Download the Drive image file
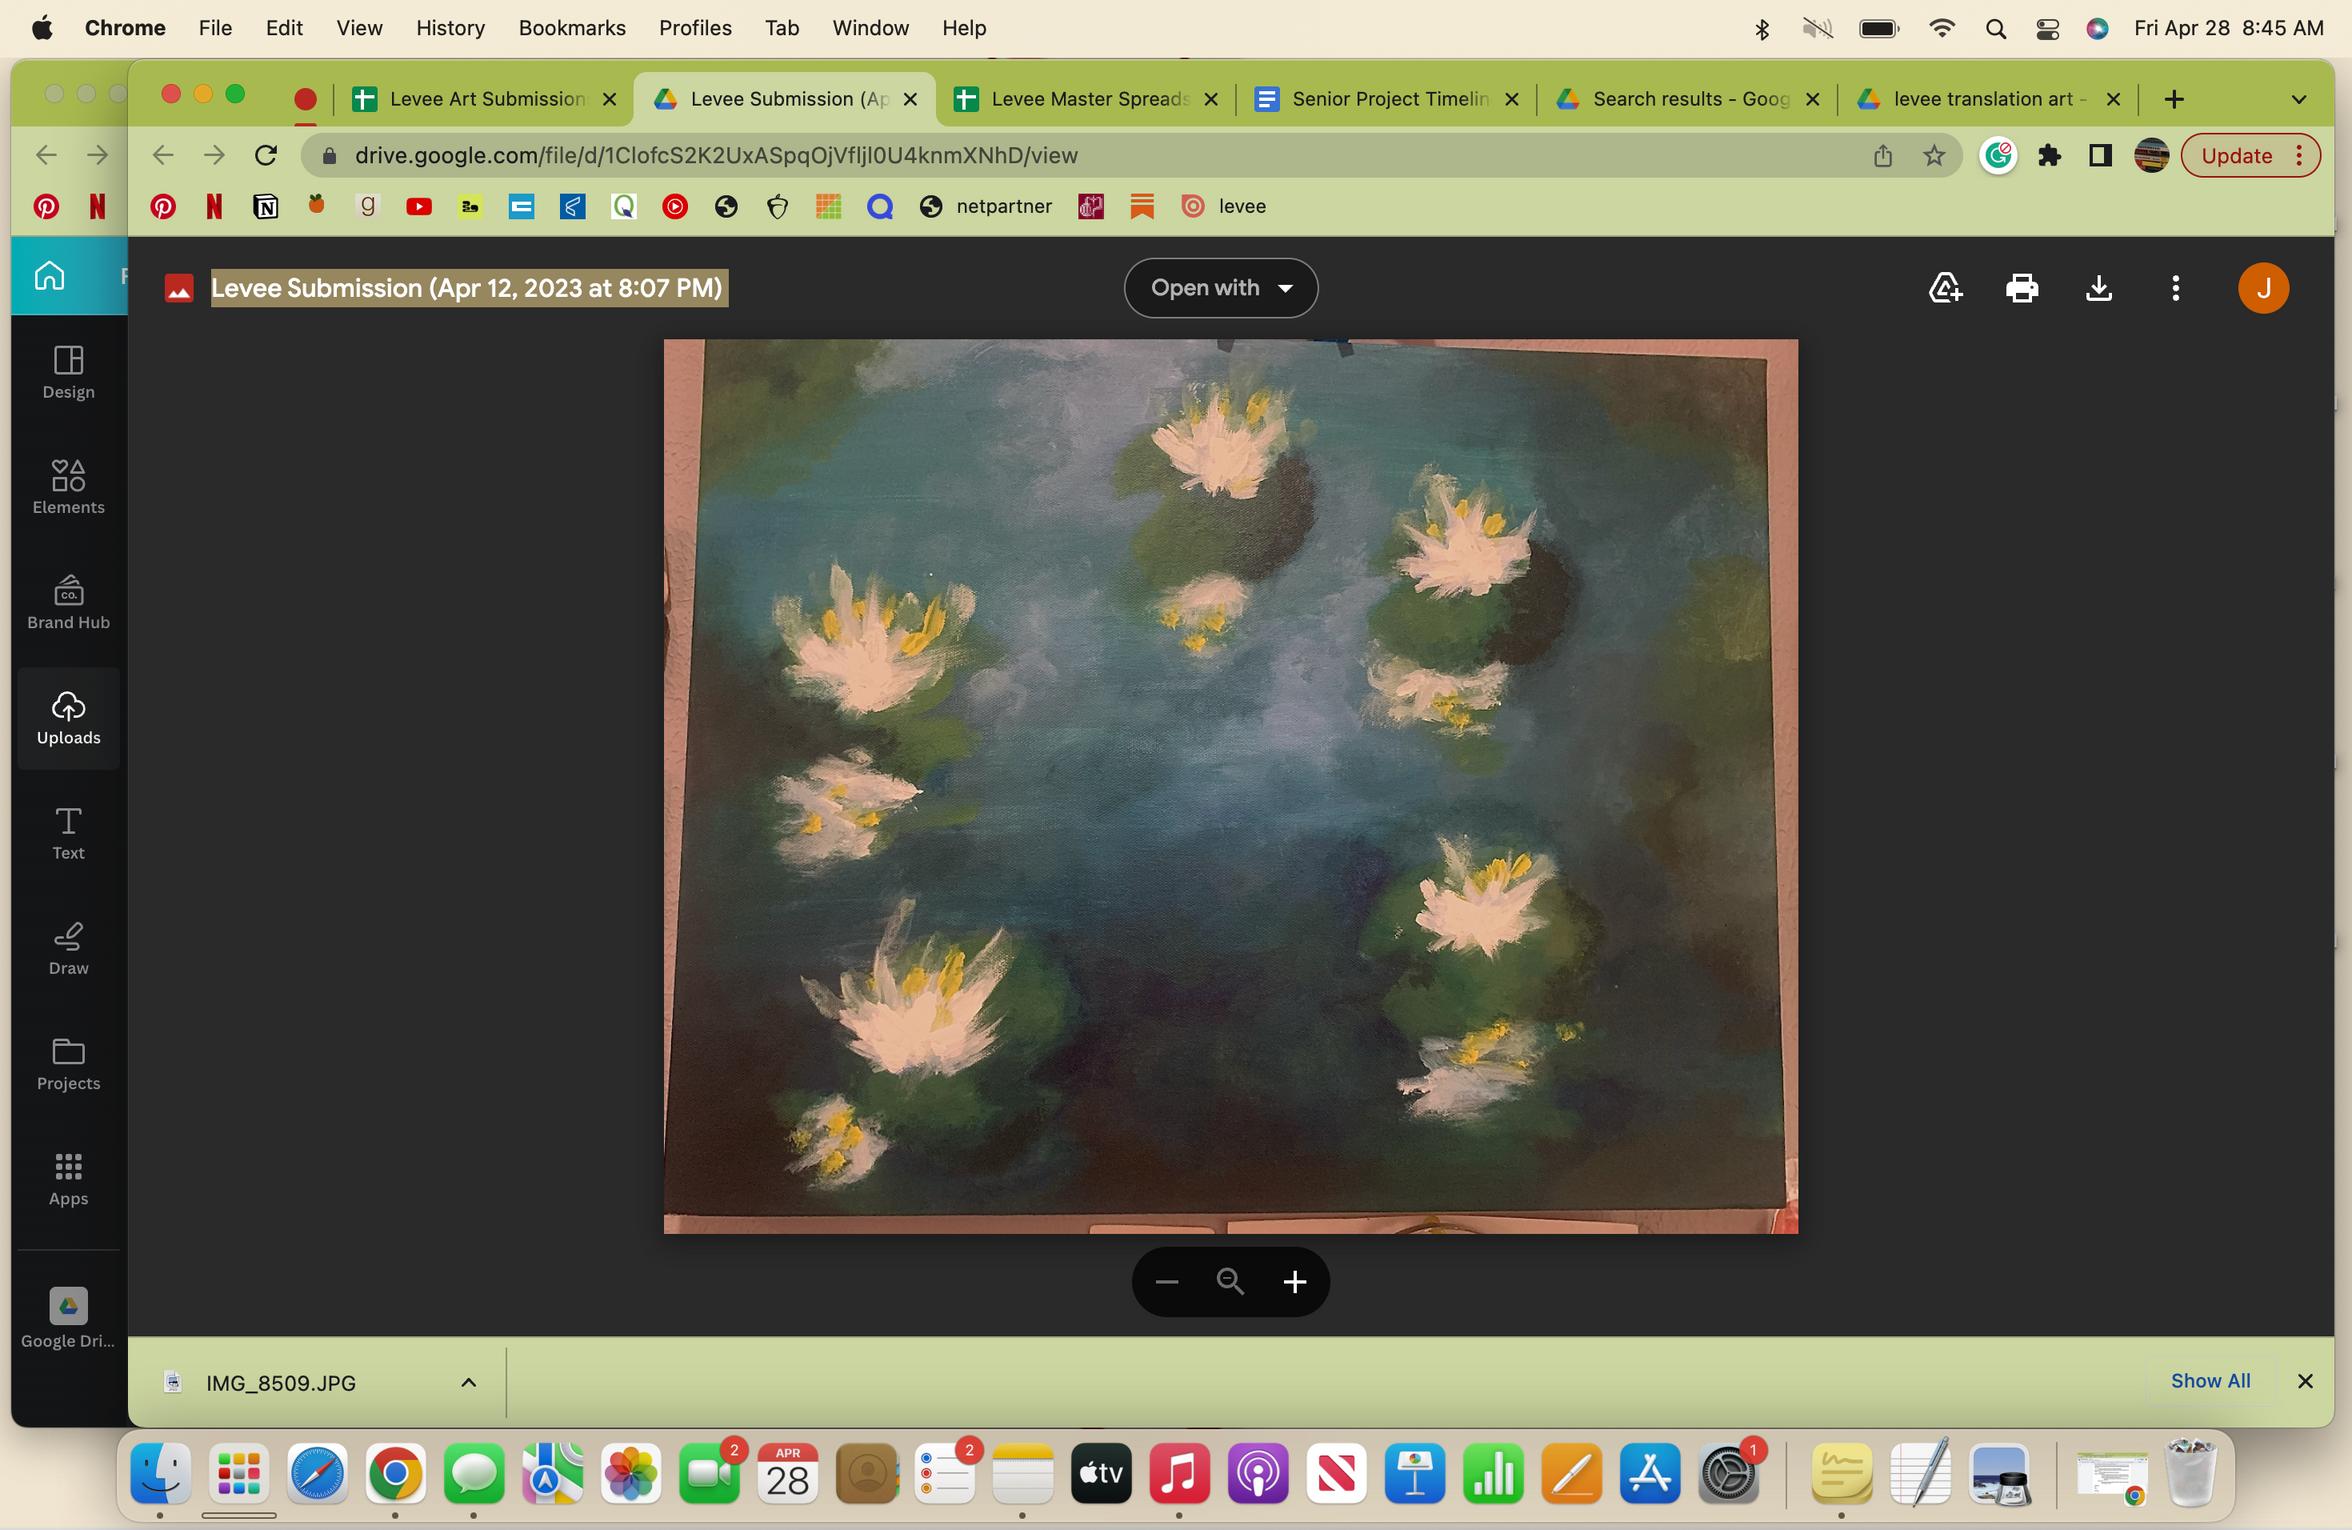Viewport: 2352px width, 1530px height. click(x=2098, y=289)
